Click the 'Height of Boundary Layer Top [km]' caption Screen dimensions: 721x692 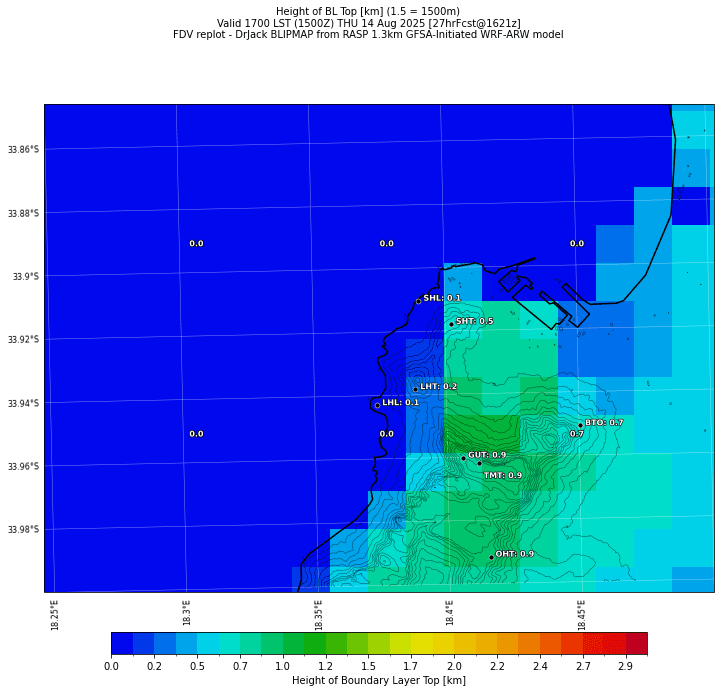click(379, 681)
